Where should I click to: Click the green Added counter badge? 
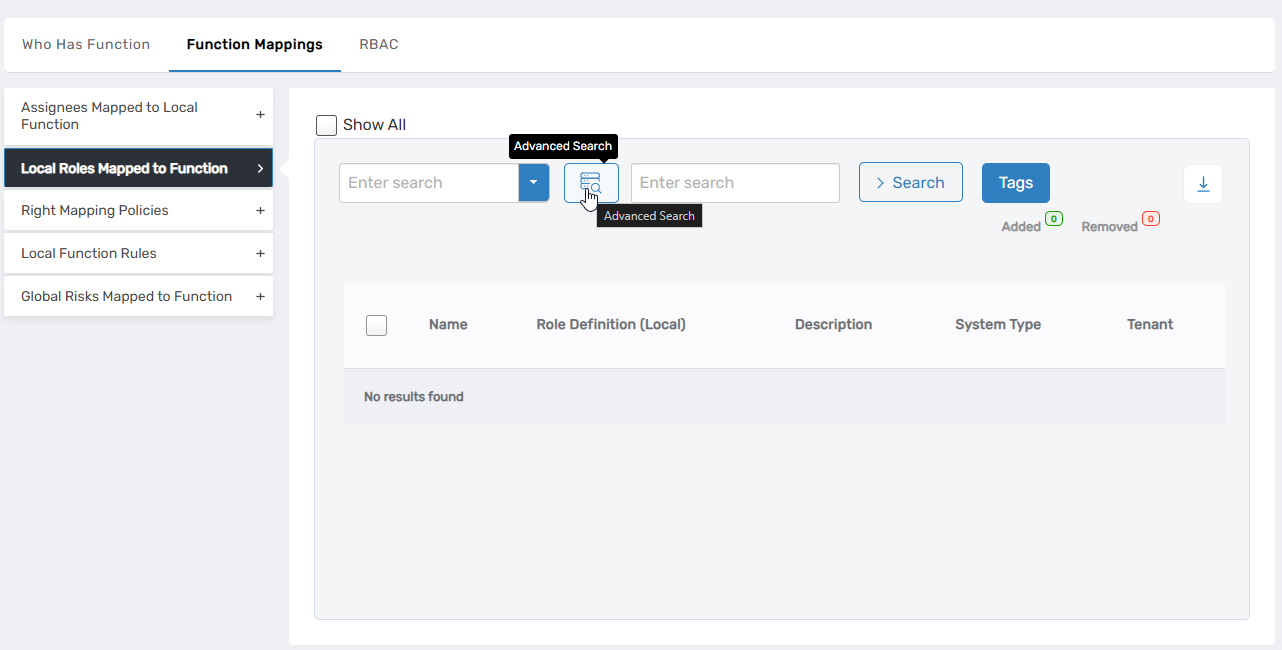[x=1053, y=219]
